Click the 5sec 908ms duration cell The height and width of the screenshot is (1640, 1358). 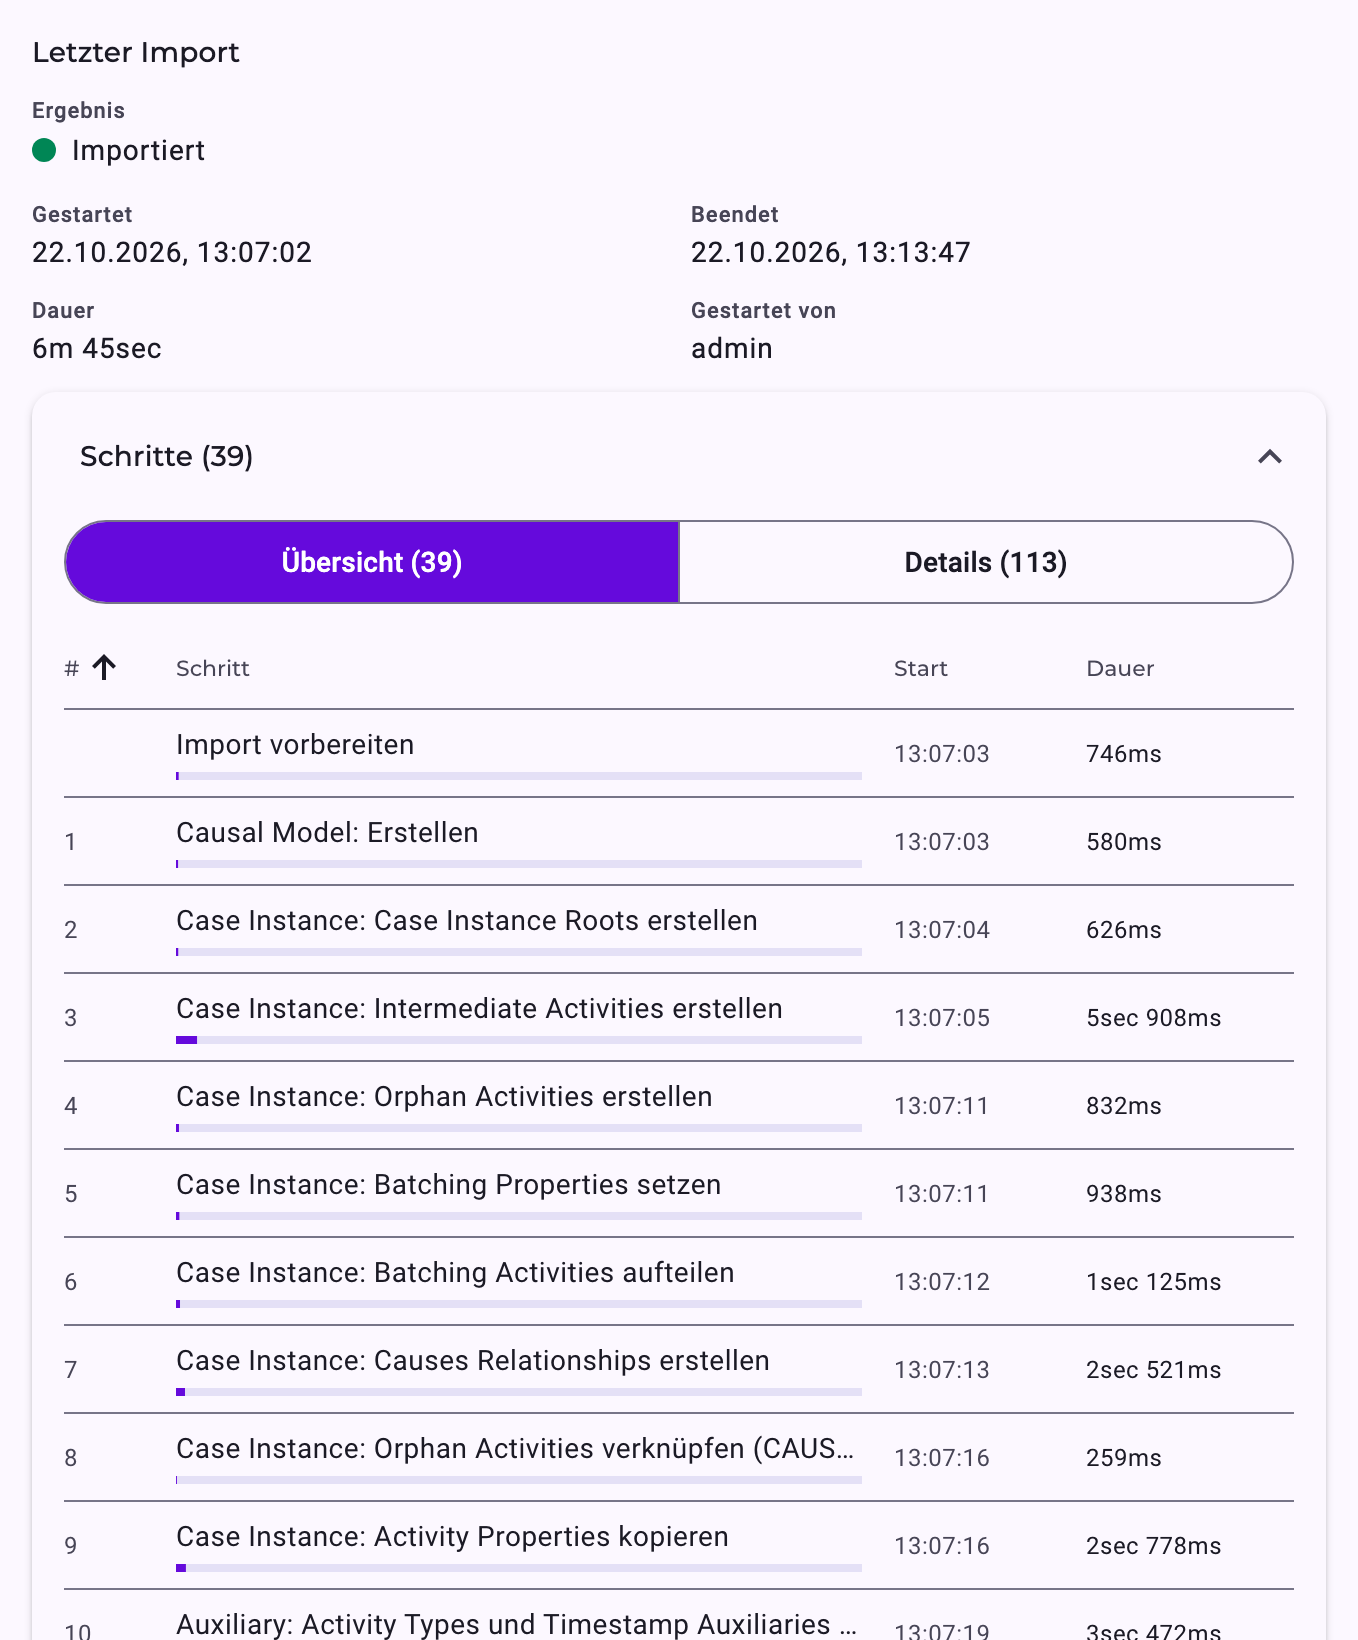pos(1154,1018)
